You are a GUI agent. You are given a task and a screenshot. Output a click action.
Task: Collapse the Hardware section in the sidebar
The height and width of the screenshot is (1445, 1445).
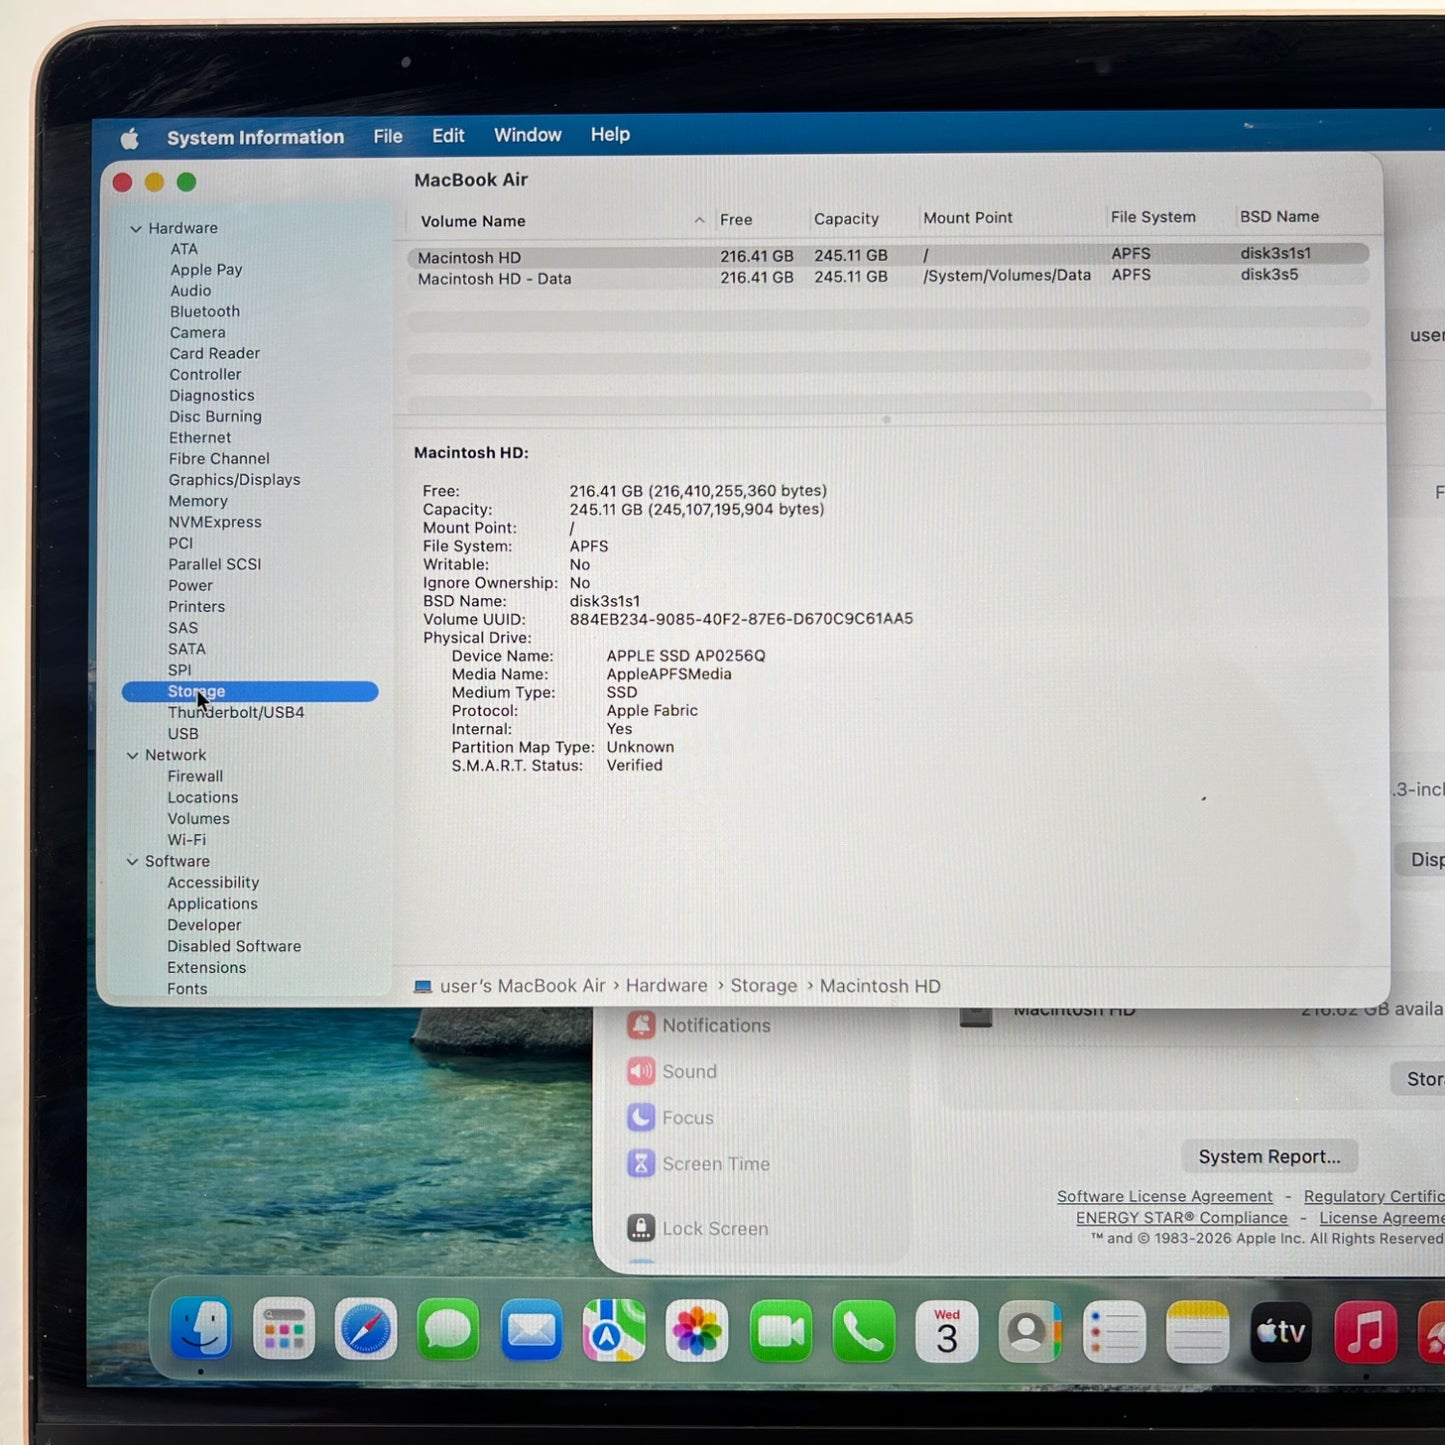136,229
